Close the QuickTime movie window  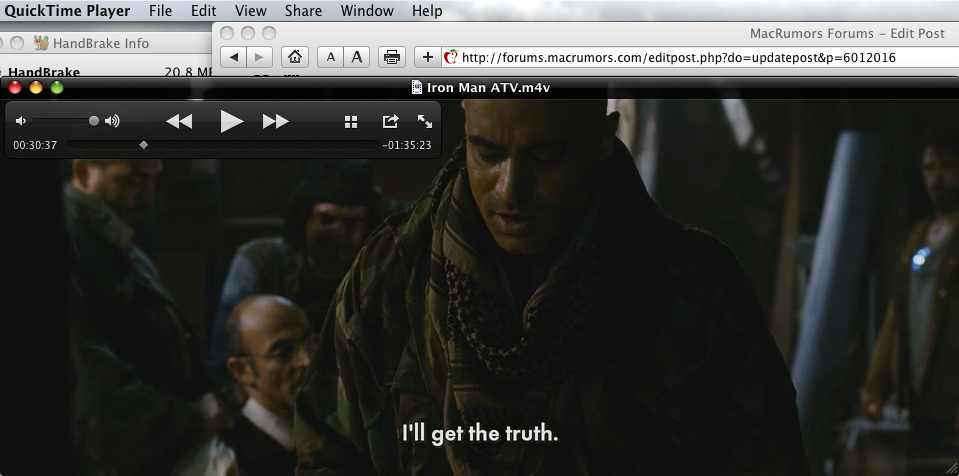(x=15, y=87)
